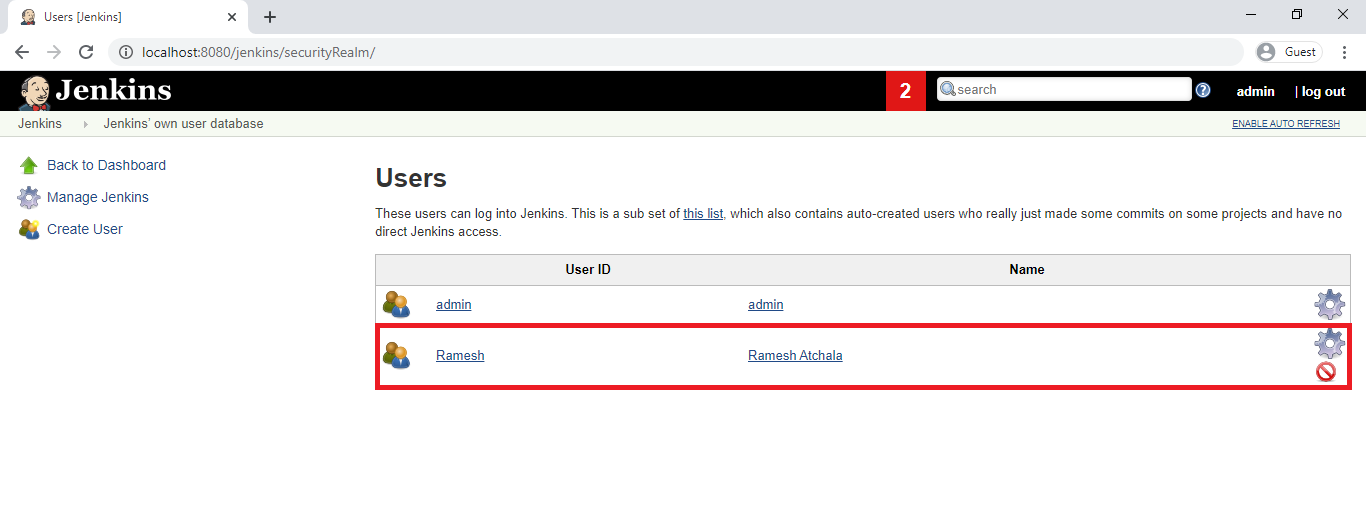Click browser forward arrow
This screenshot has width=1366, height=526.
coord(54,52)
